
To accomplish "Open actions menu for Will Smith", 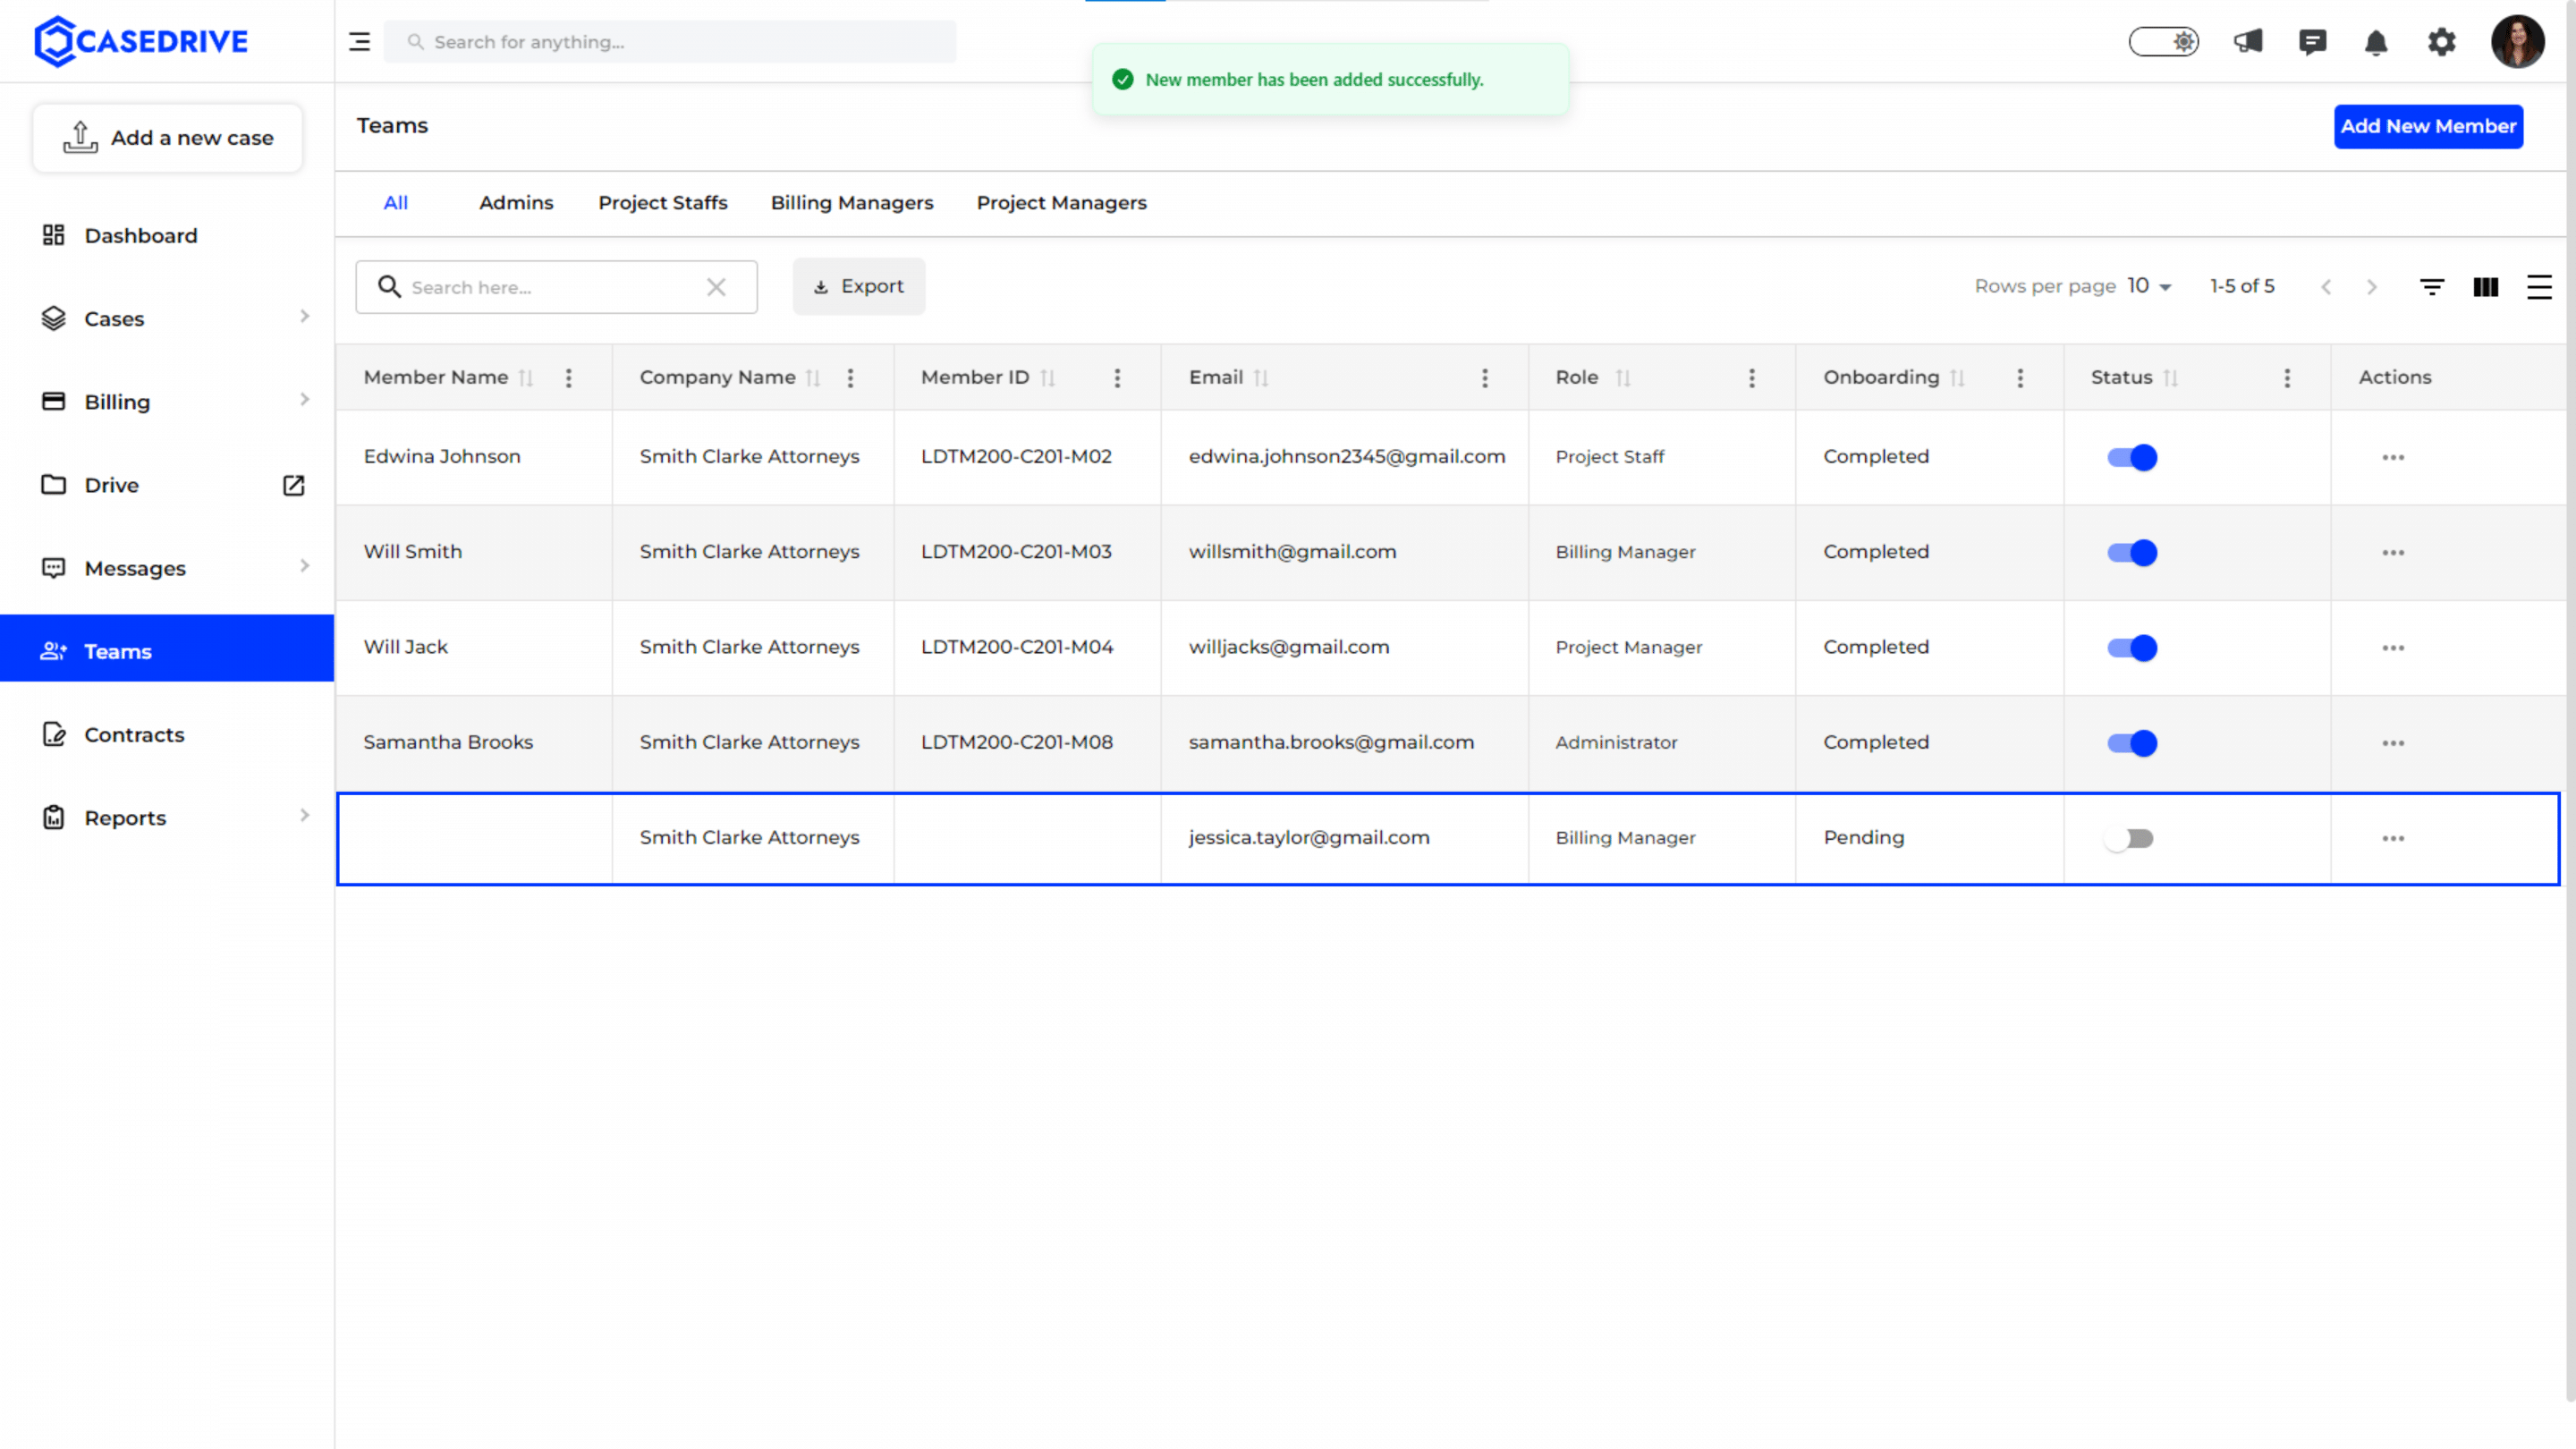I will click(x=2393, y=553).
